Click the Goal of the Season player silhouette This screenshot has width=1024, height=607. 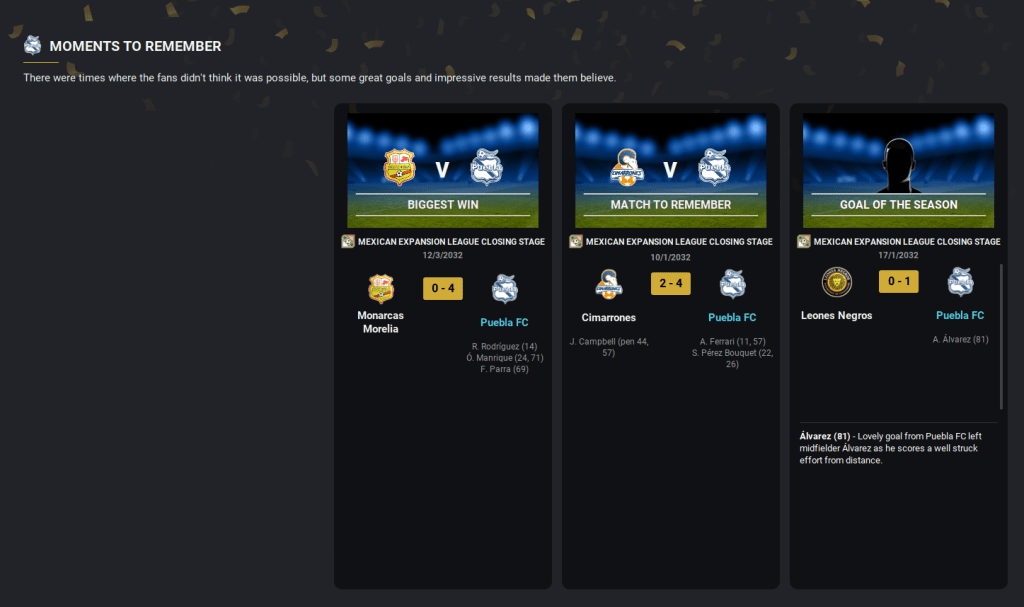[899, 165]
